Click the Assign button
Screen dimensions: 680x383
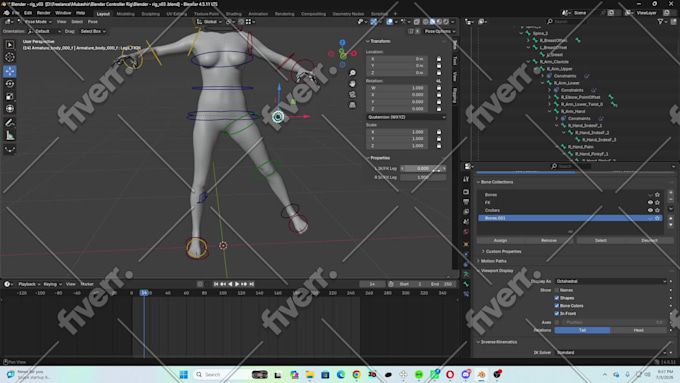(x=500, y=240)
